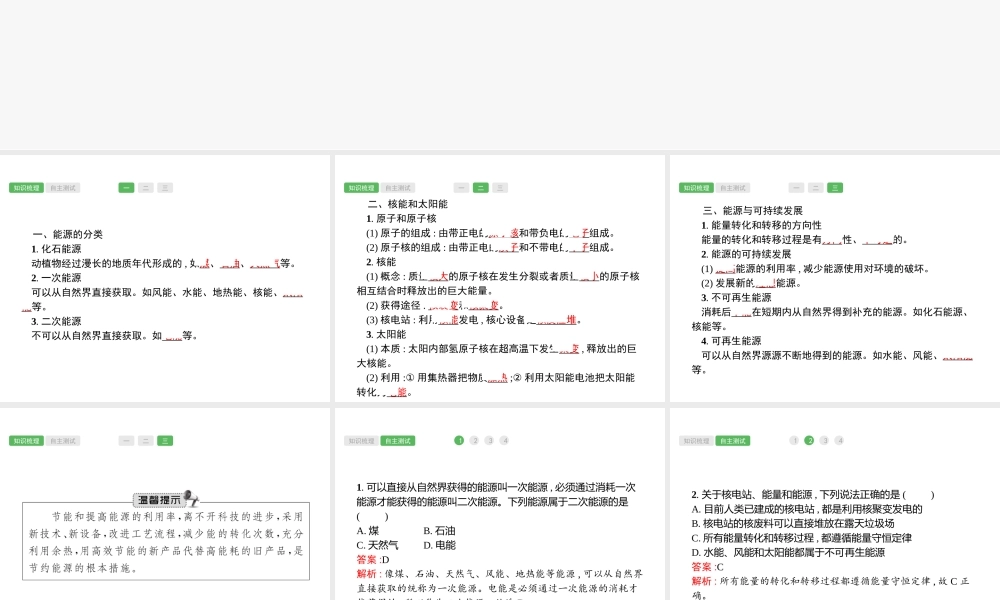
Task: Open the 温馨提示 energy-saving tip text box
Action: tap(166, 541)
